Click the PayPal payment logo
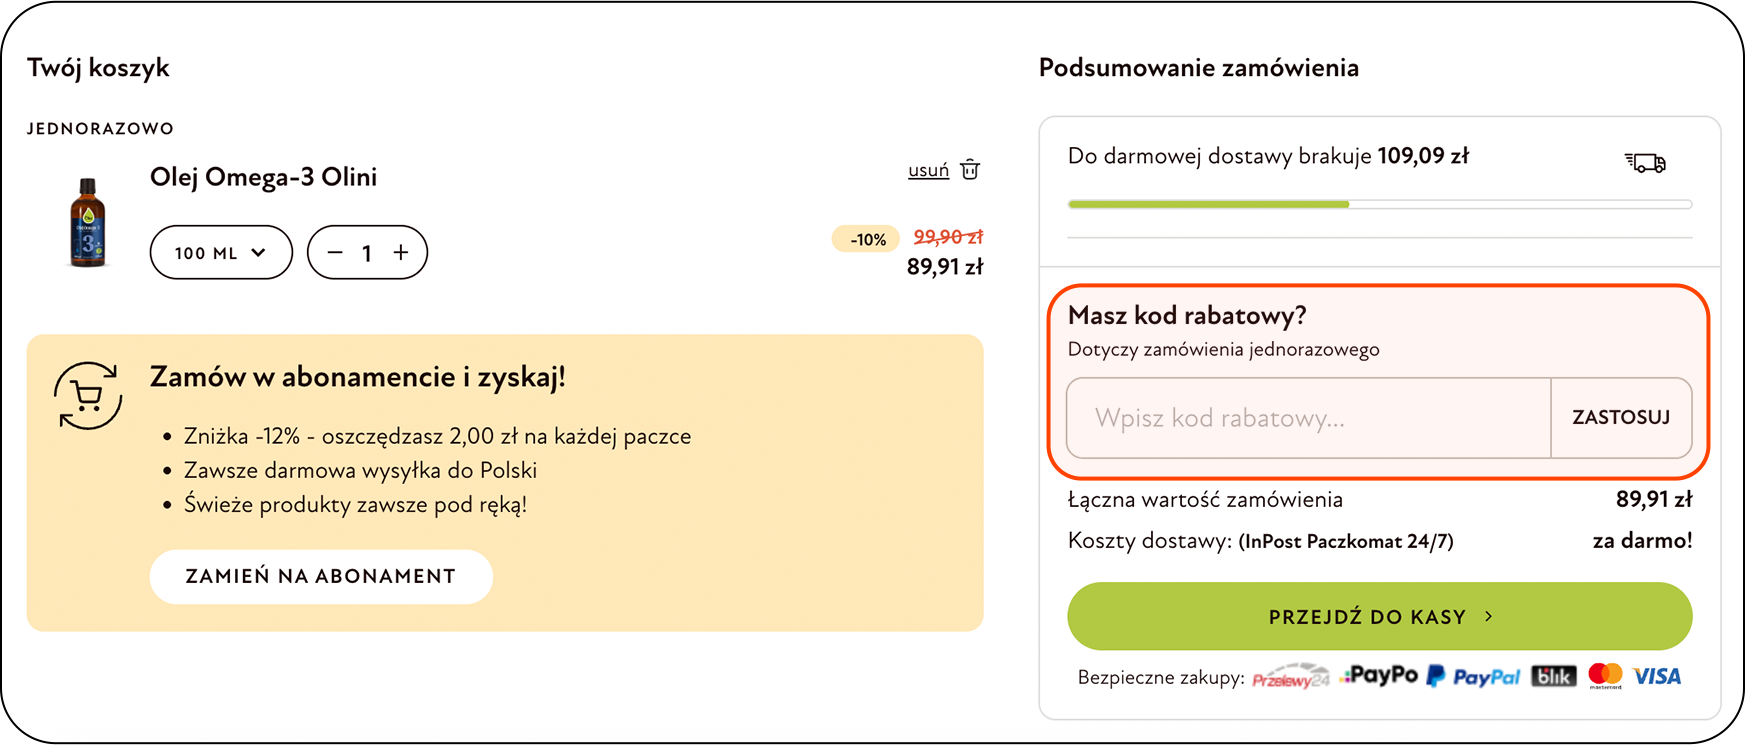 point(1474,677)
